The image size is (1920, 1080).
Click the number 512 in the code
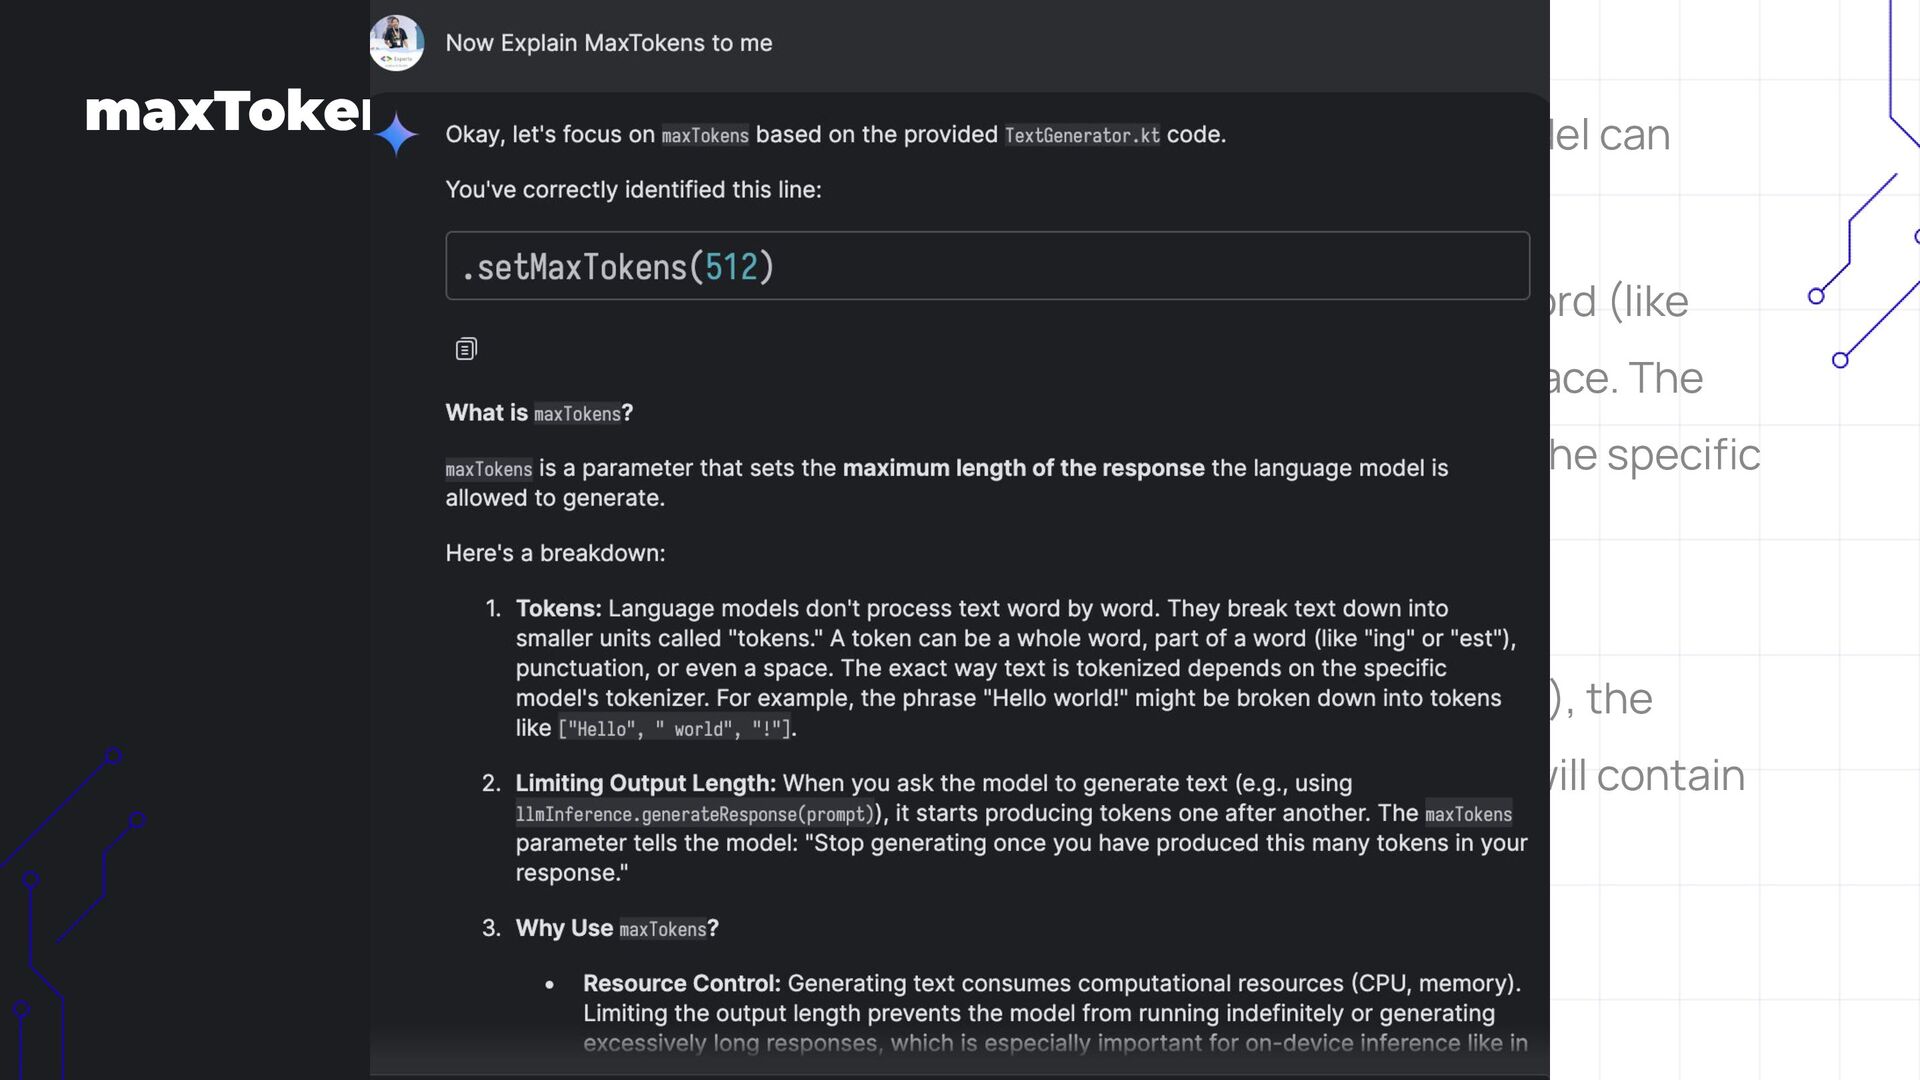point(731,267)
